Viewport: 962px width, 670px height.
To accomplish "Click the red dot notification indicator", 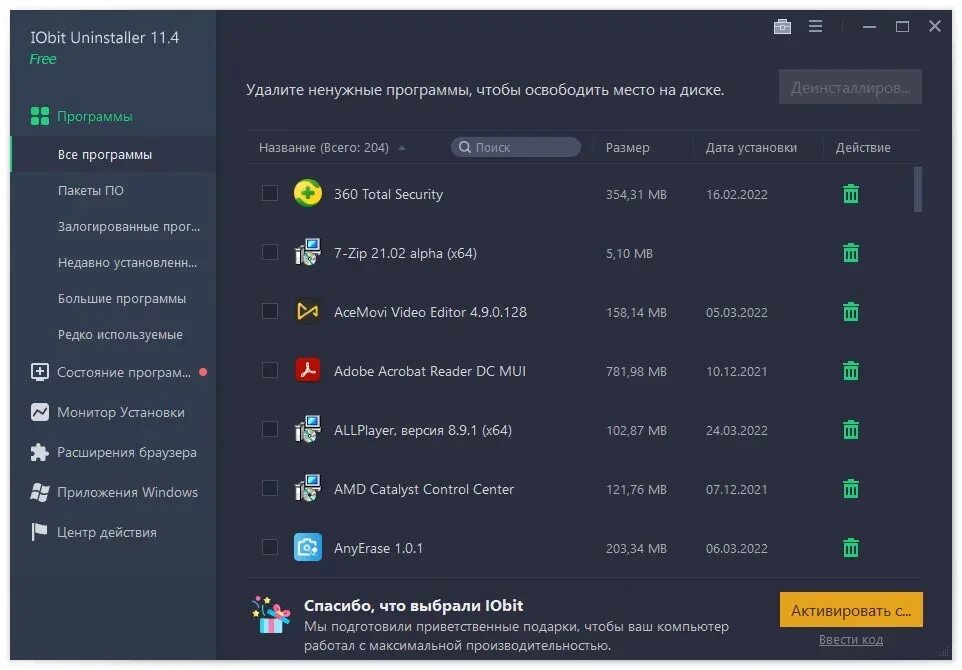I will coord(203,372).
